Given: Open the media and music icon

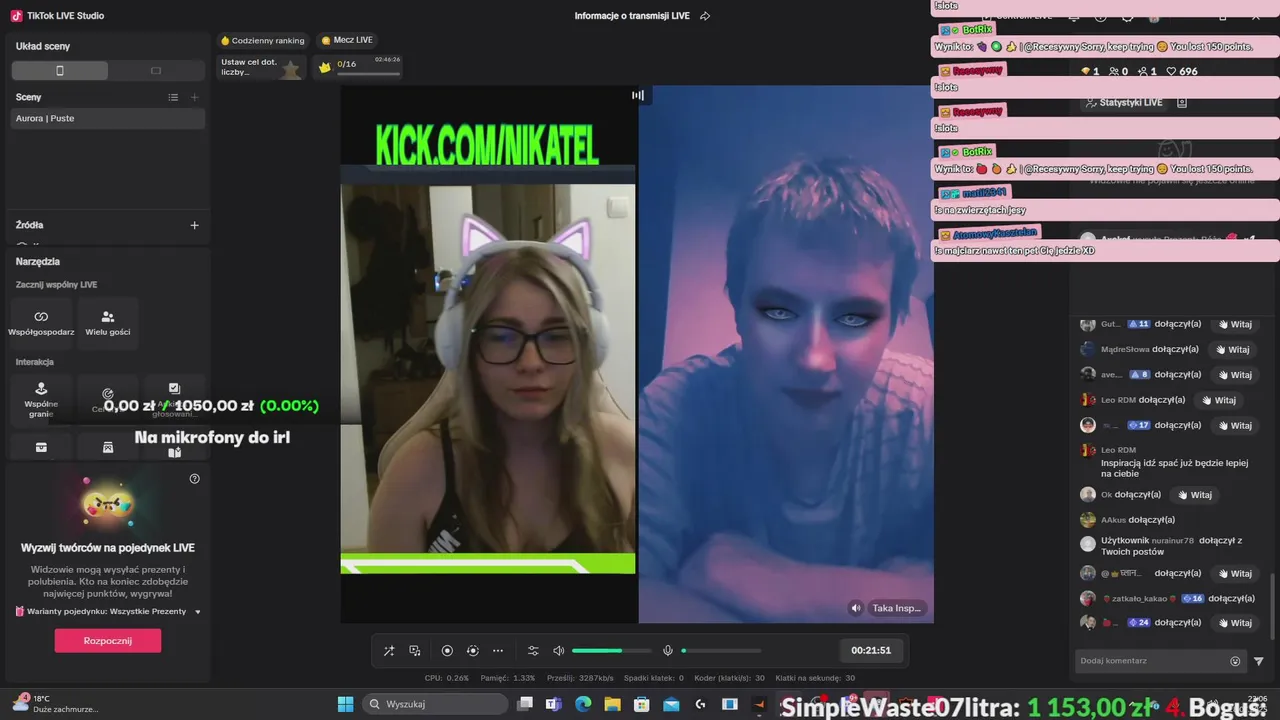Looking at the screenshot, I should [x=415, y=651].
